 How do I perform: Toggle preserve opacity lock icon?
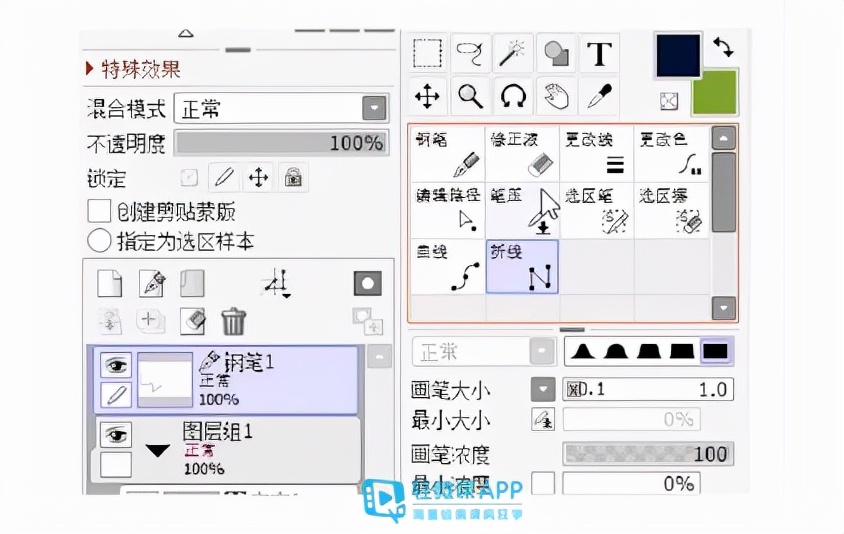[189, 178]
